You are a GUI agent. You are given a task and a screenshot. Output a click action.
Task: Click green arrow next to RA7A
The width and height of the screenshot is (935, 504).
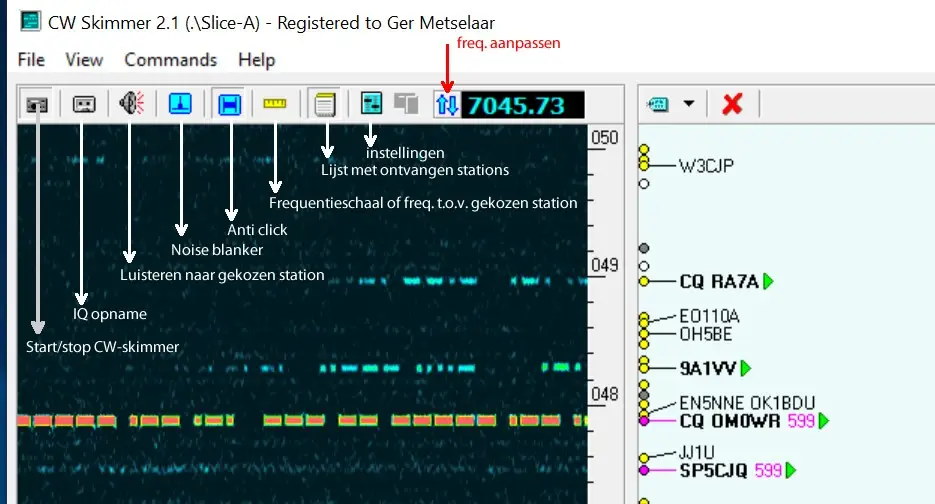pos(768,281)
